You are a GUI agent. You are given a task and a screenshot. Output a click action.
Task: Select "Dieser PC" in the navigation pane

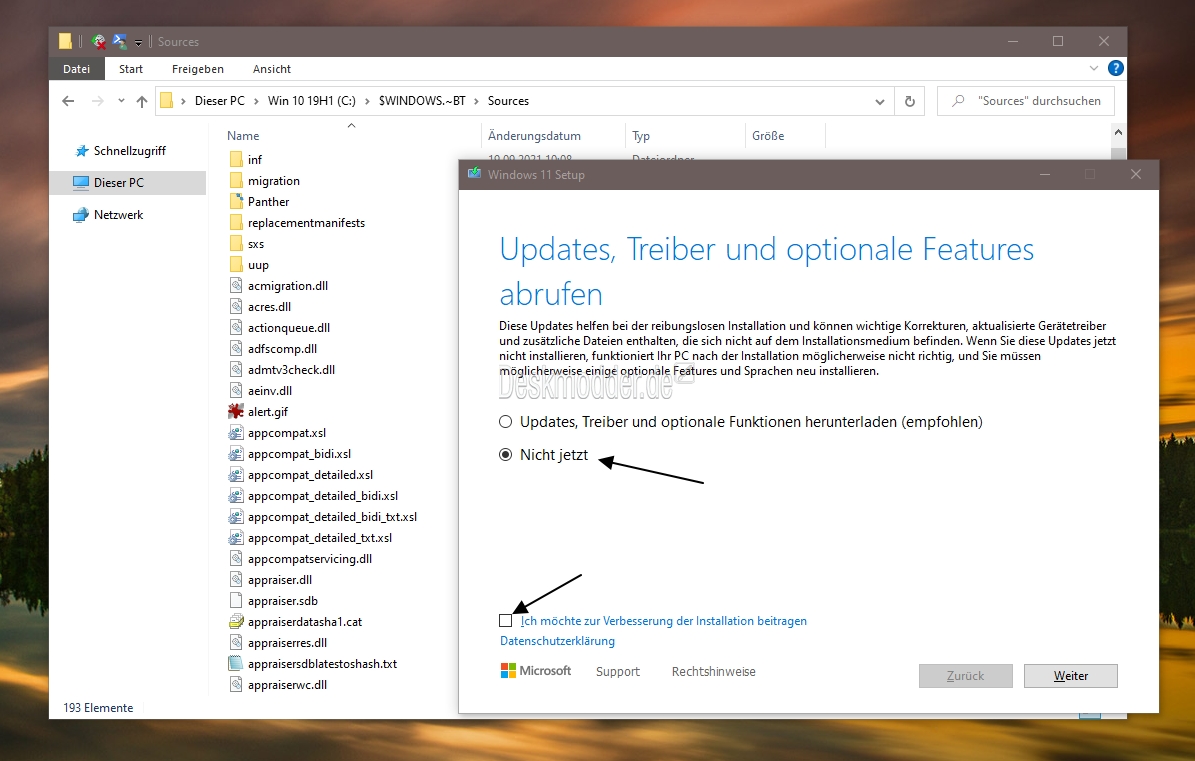119,183
